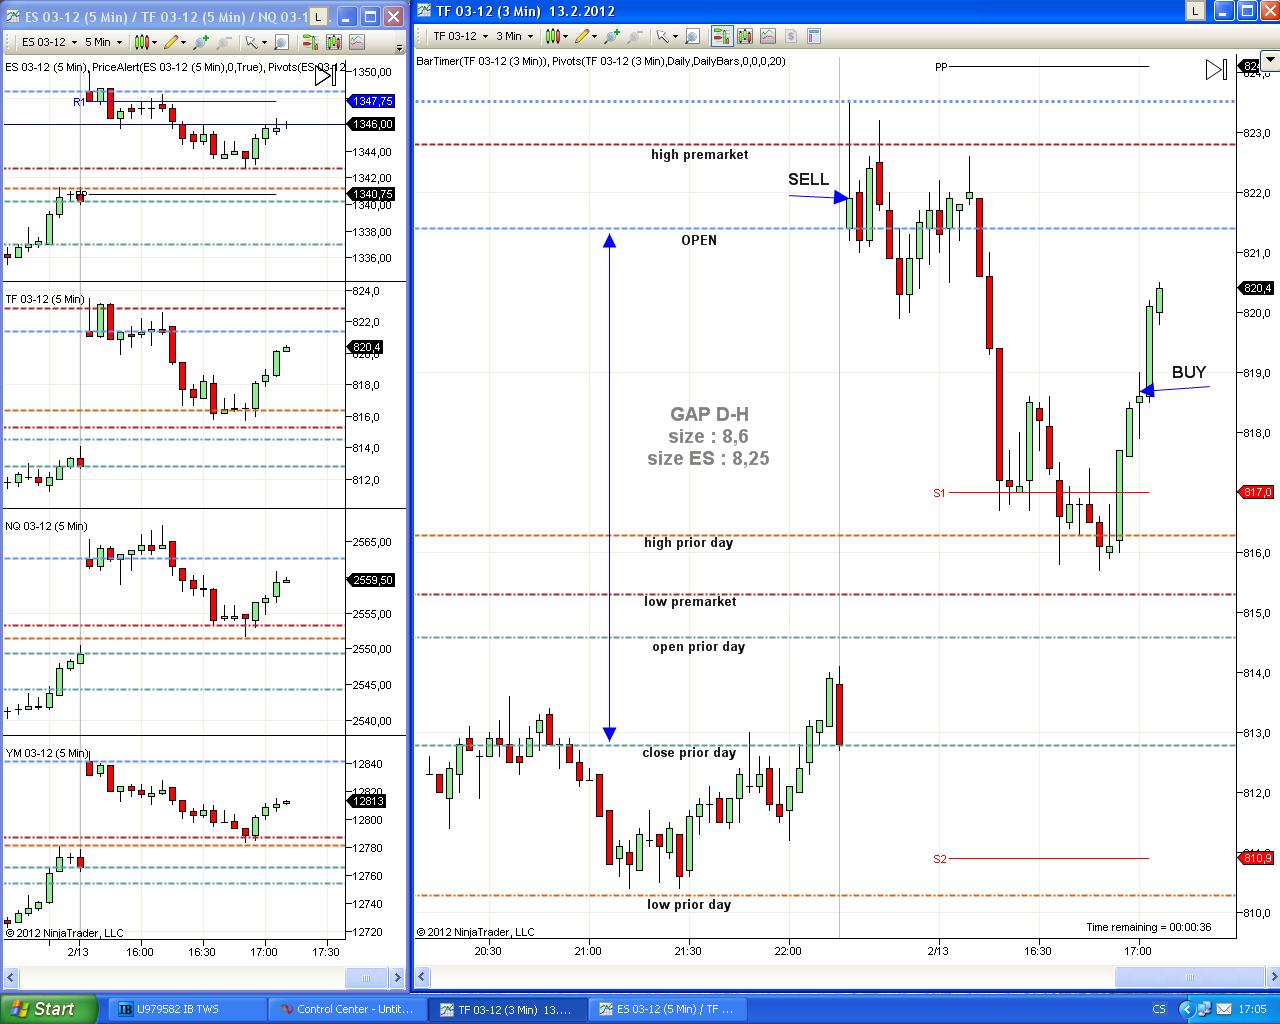Toggle chart trader icon in TF chart toolbar
The image size is (1280, 1024).
pos(721,36)
